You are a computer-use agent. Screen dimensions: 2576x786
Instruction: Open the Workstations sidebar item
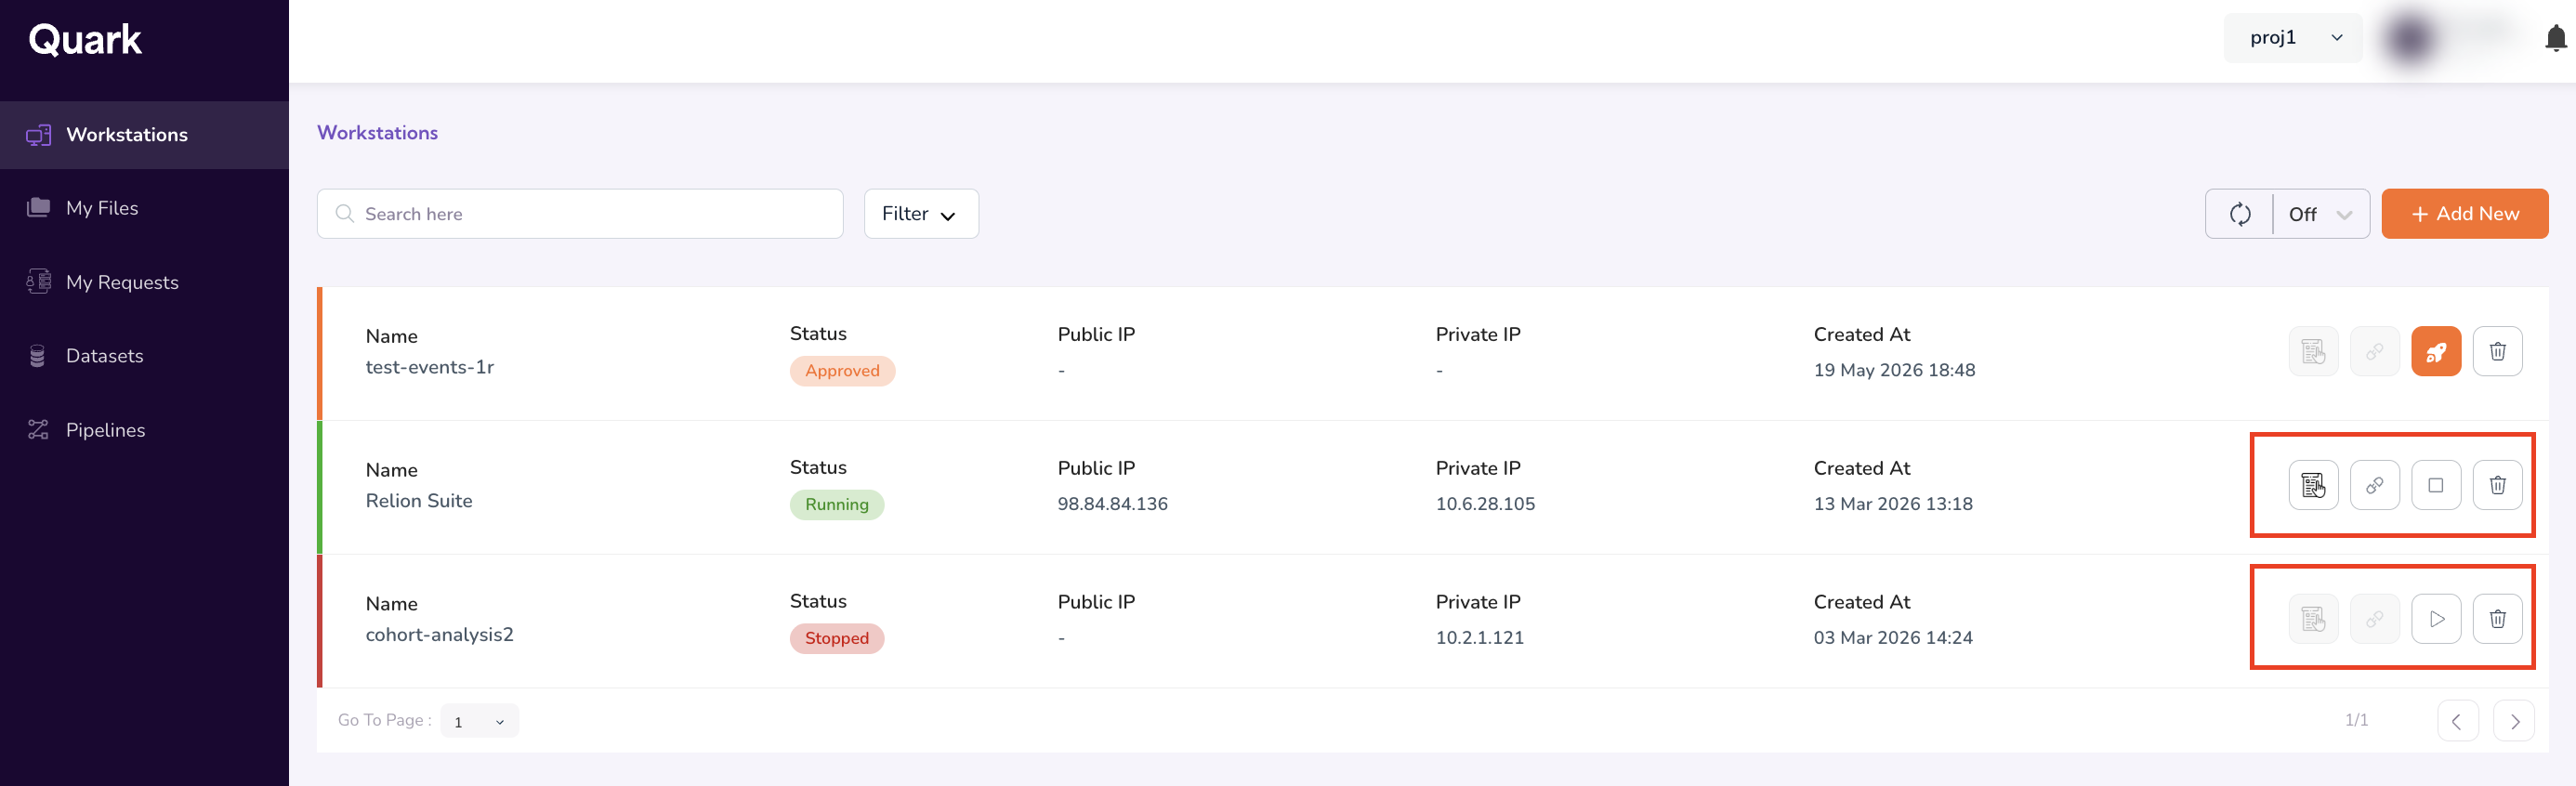pyautogui.click(x=144, y=135)
